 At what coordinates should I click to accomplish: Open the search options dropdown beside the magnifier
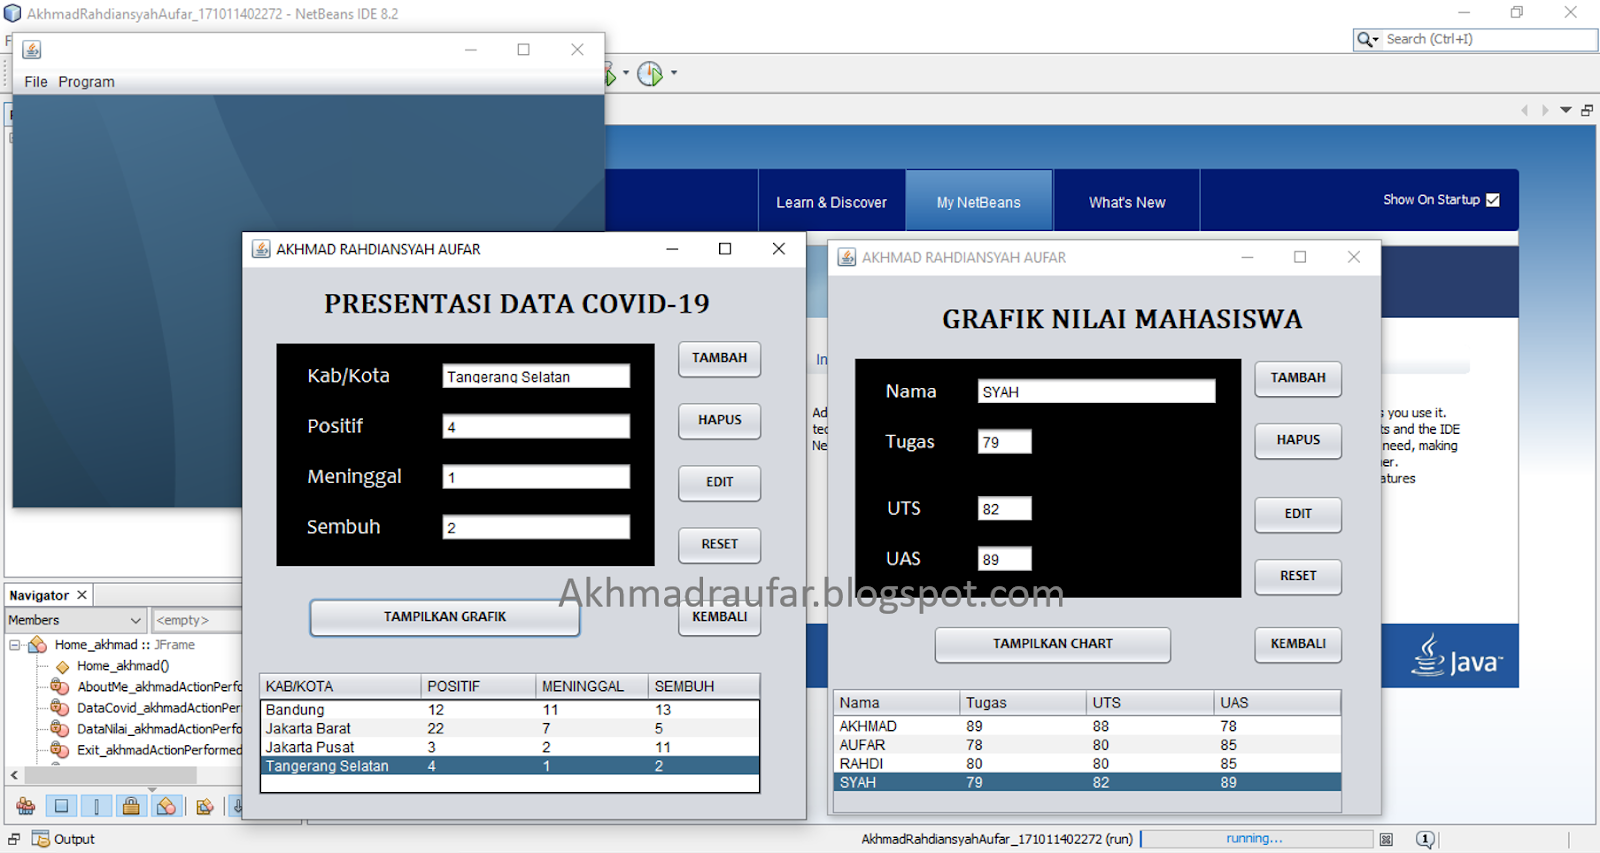[1376, 40]
